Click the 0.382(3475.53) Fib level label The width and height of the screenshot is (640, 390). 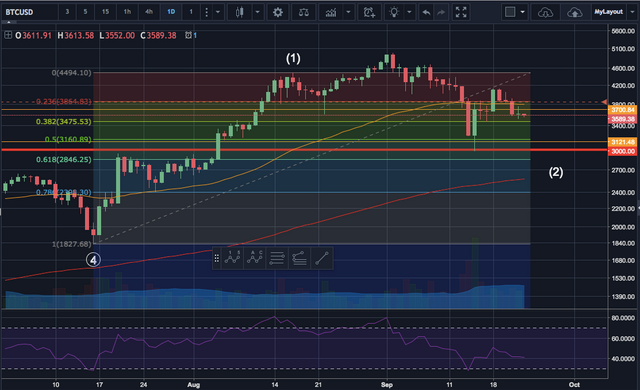tap(64, 122)
